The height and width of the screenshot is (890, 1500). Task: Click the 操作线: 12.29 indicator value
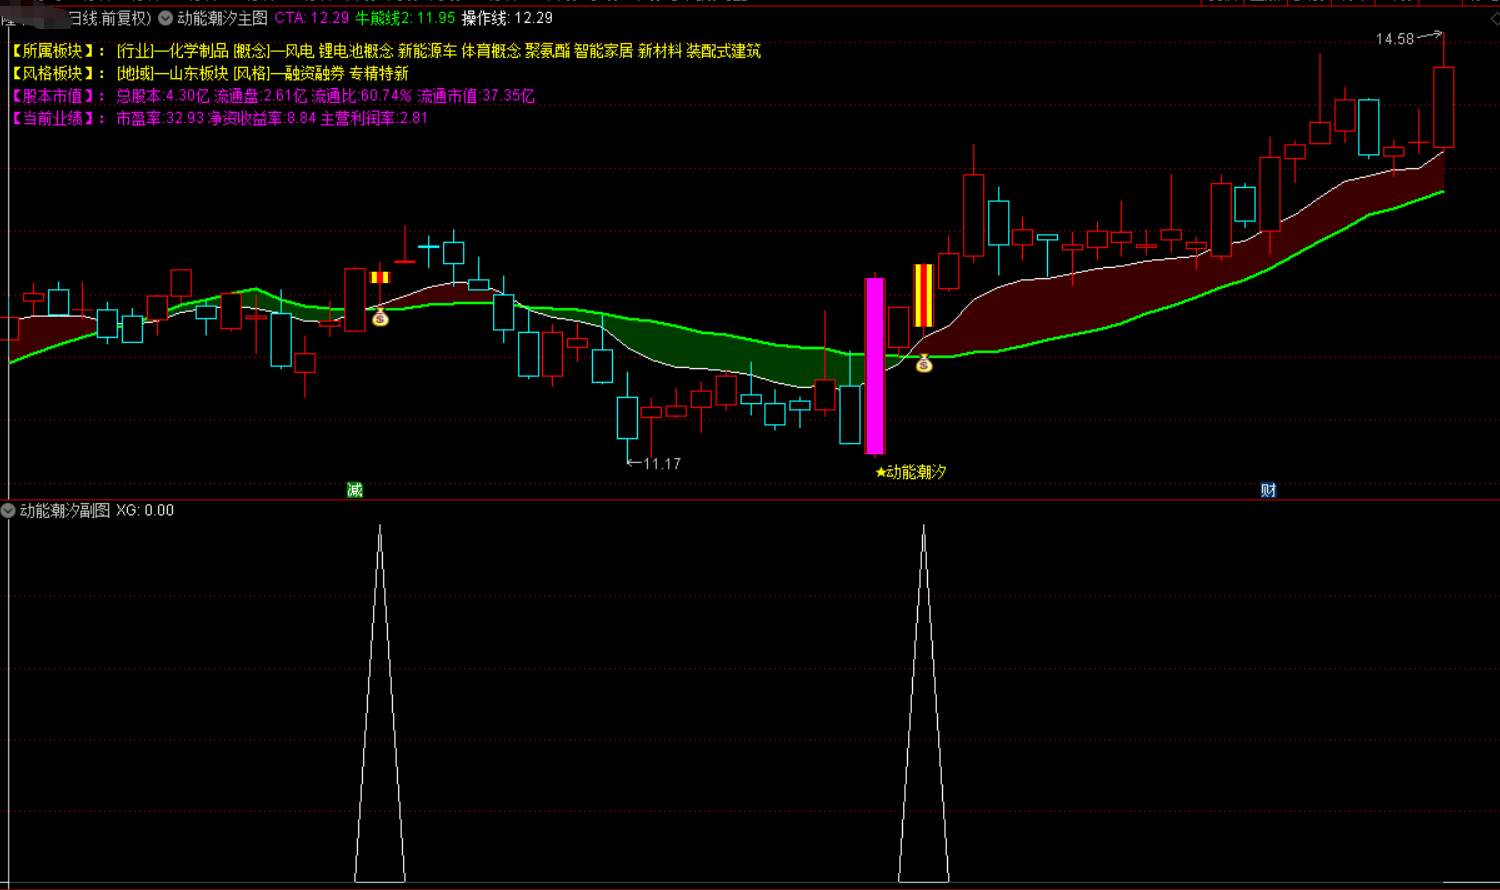[x=507, y=18]
